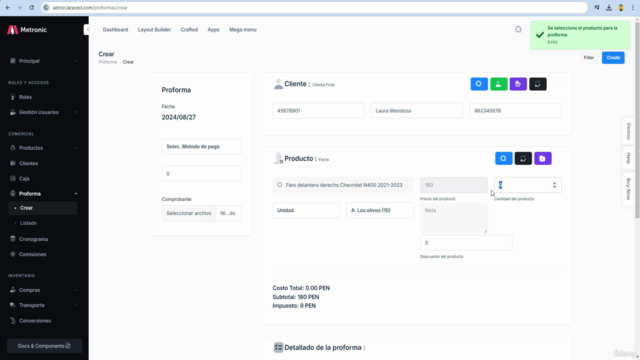The height and width of the screenshot is (360, 640).
Task: Click the Caja sidebar icon
Action: [x=13, y=178]
